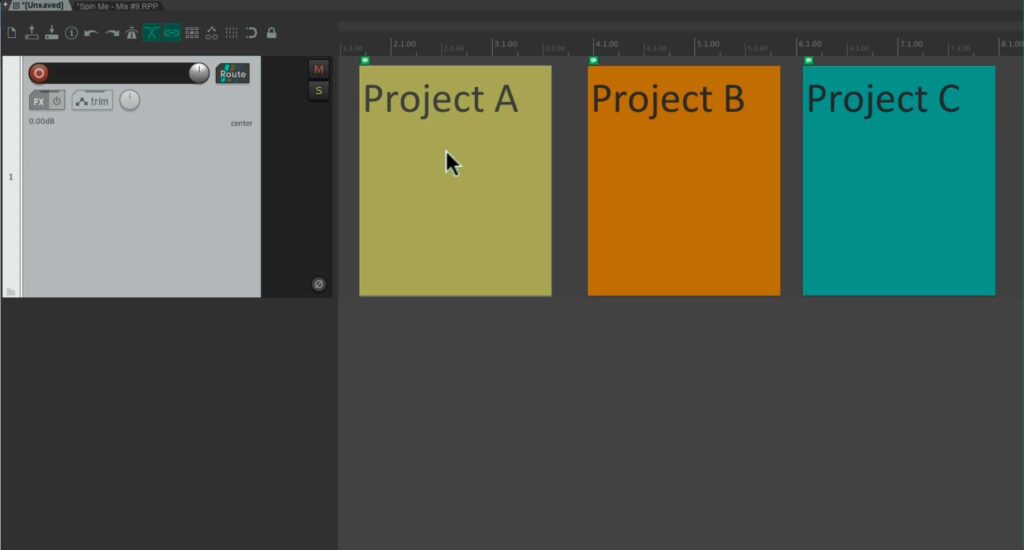Toggle snap magnet icon

(251, 33)
